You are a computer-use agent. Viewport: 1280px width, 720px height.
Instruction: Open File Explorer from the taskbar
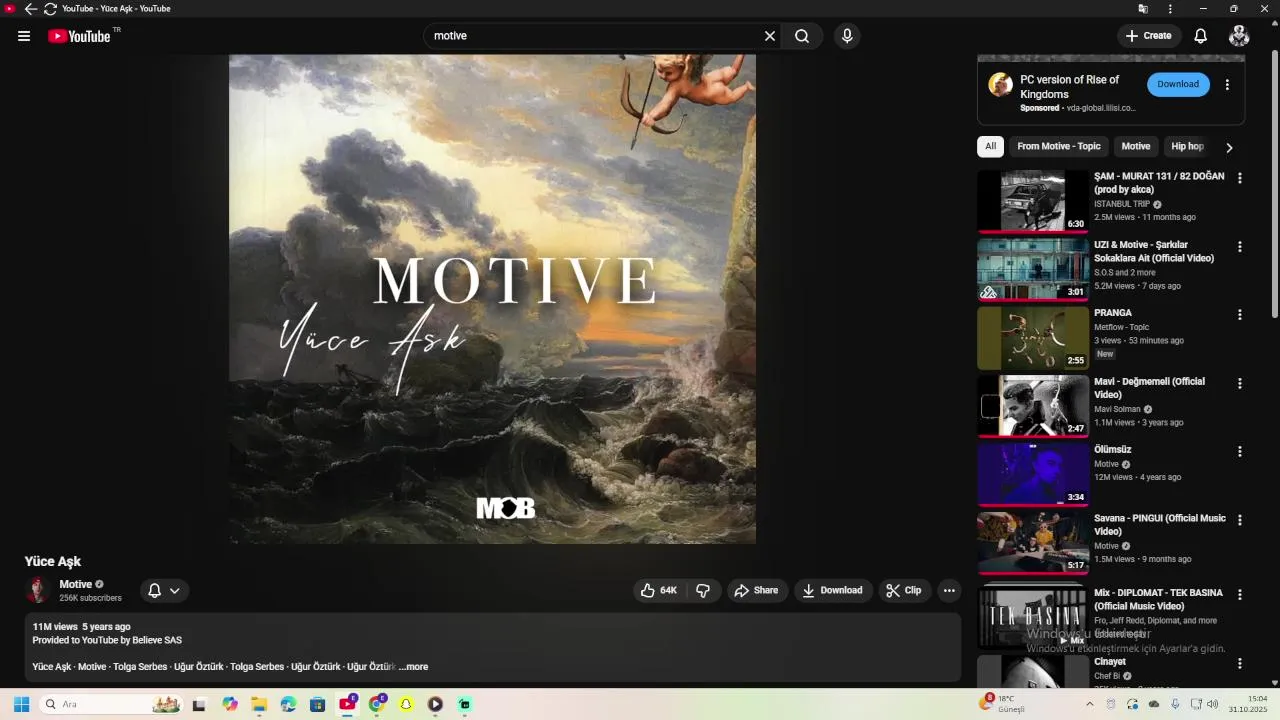[x=259, y=704]
